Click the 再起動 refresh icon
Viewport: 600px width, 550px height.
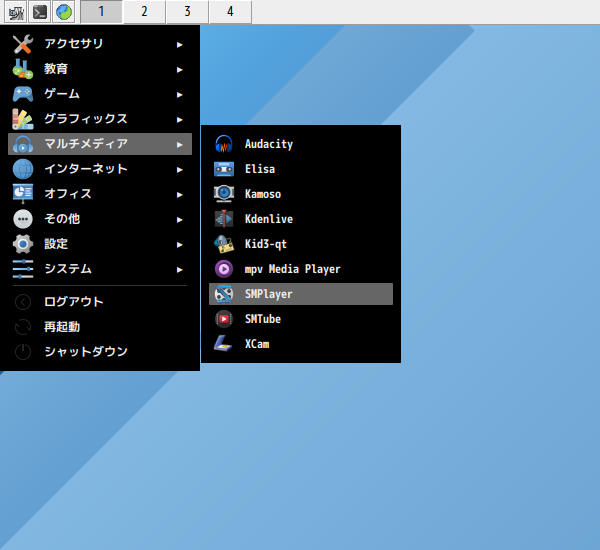[23, 327]
